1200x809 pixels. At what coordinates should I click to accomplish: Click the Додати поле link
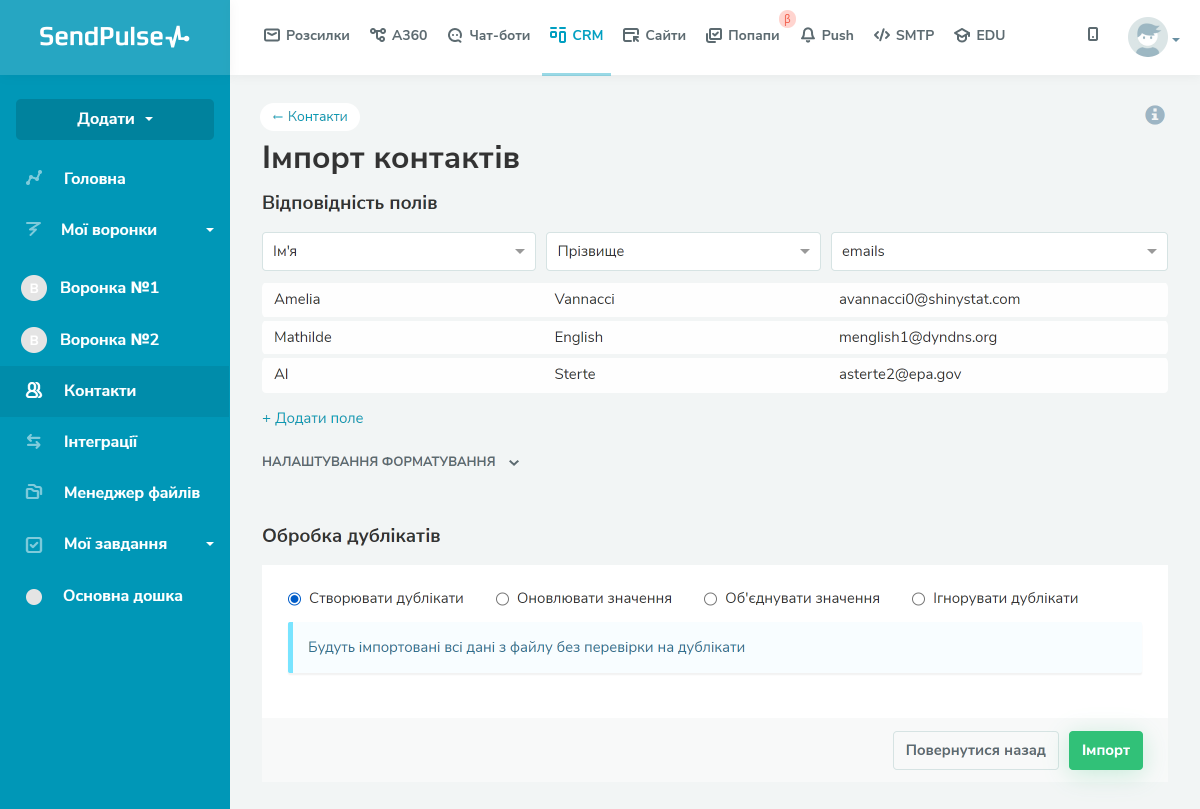click(313, 418)
